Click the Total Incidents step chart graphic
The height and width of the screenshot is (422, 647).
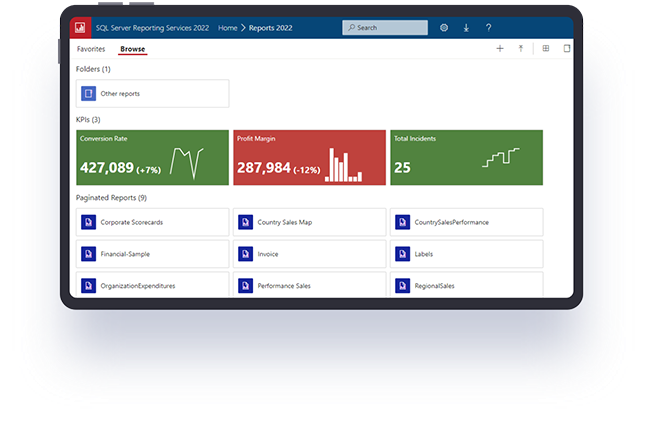[x=501, y=157]
